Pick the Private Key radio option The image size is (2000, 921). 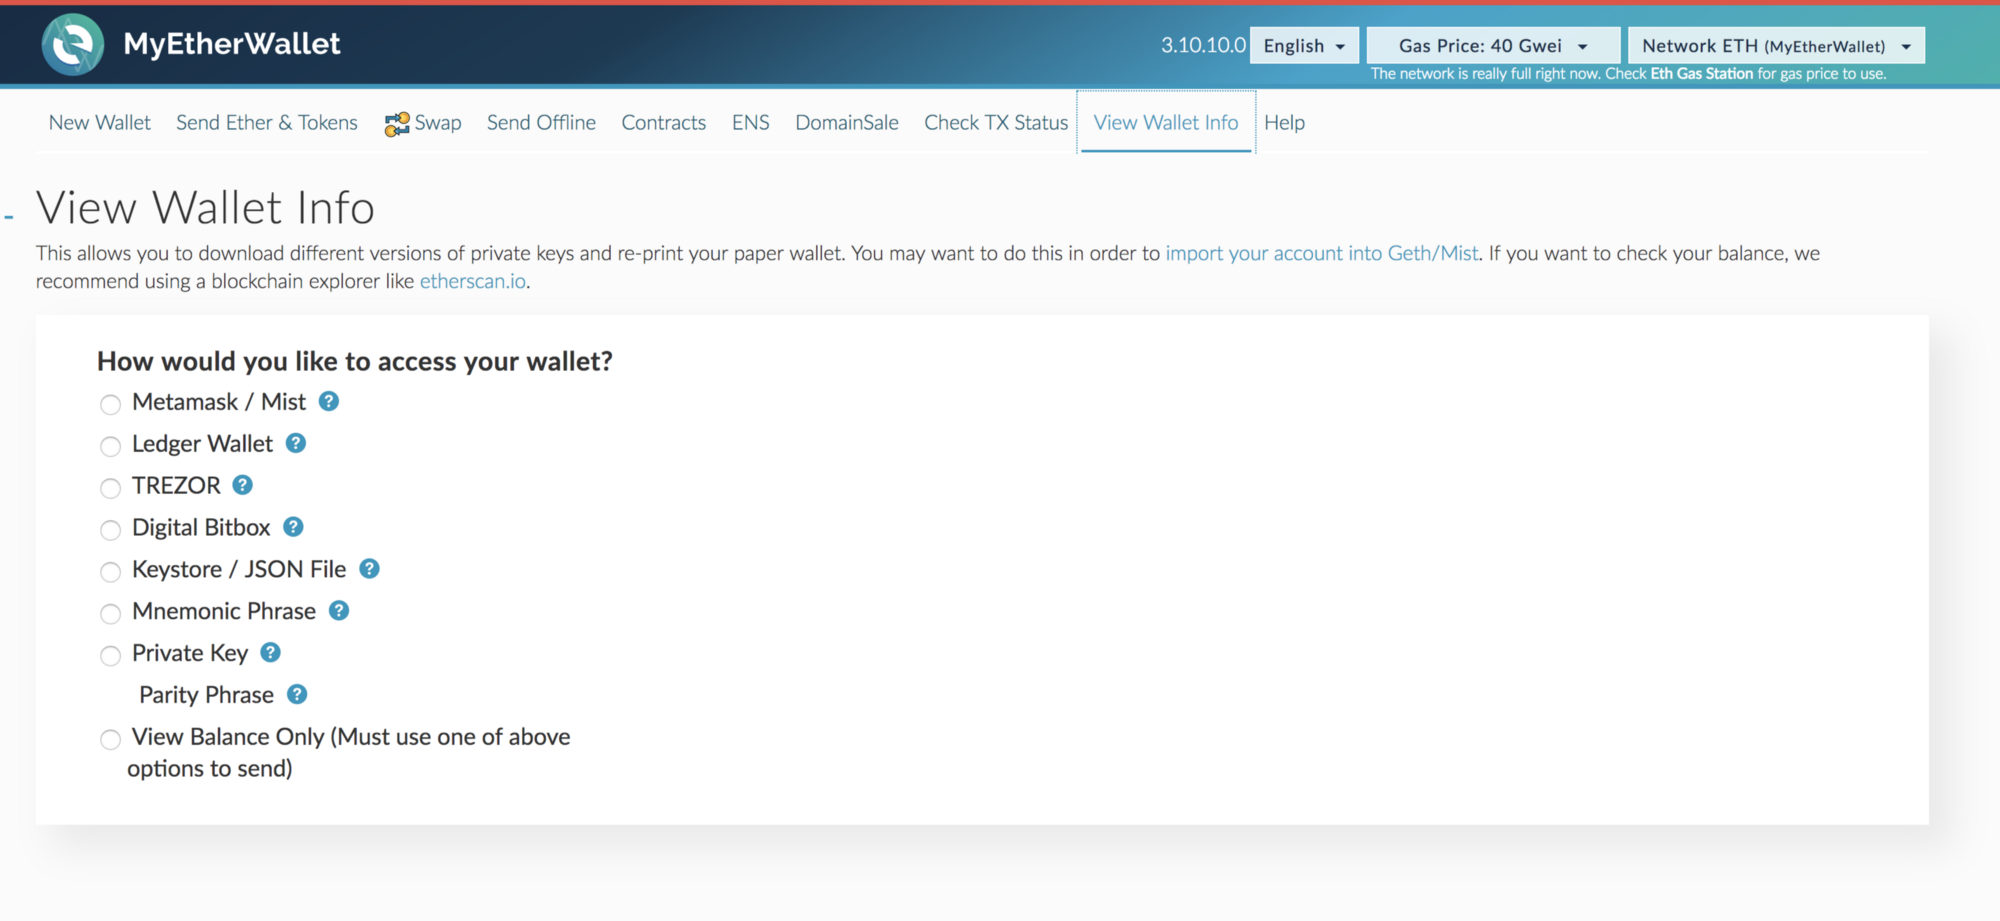(x=110, y=656)
